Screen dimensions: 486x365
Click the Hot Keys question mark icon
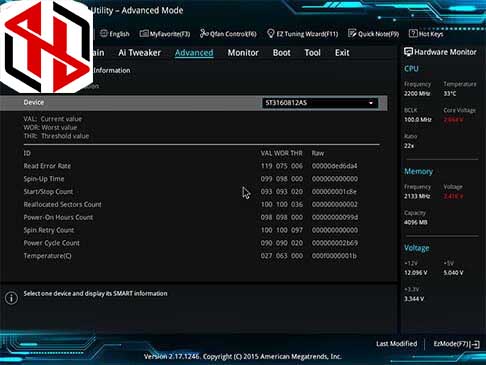coord(413,34)
